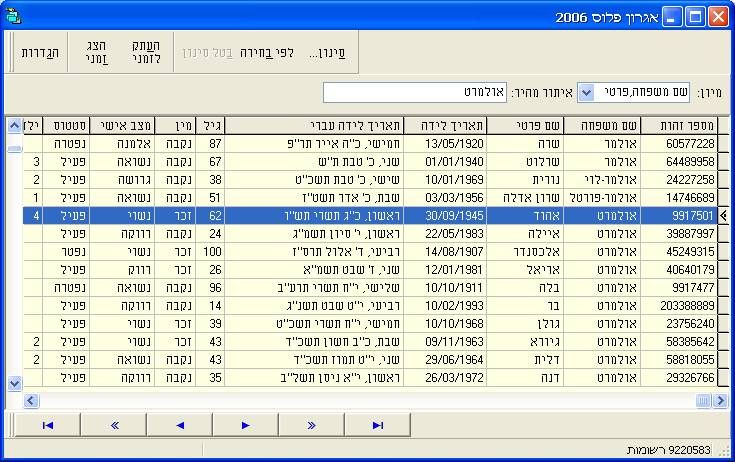The image size is (735, 462).
Task: Click birth date 13/05/1920
Action: pyautogui.click(x=445, y=143)
